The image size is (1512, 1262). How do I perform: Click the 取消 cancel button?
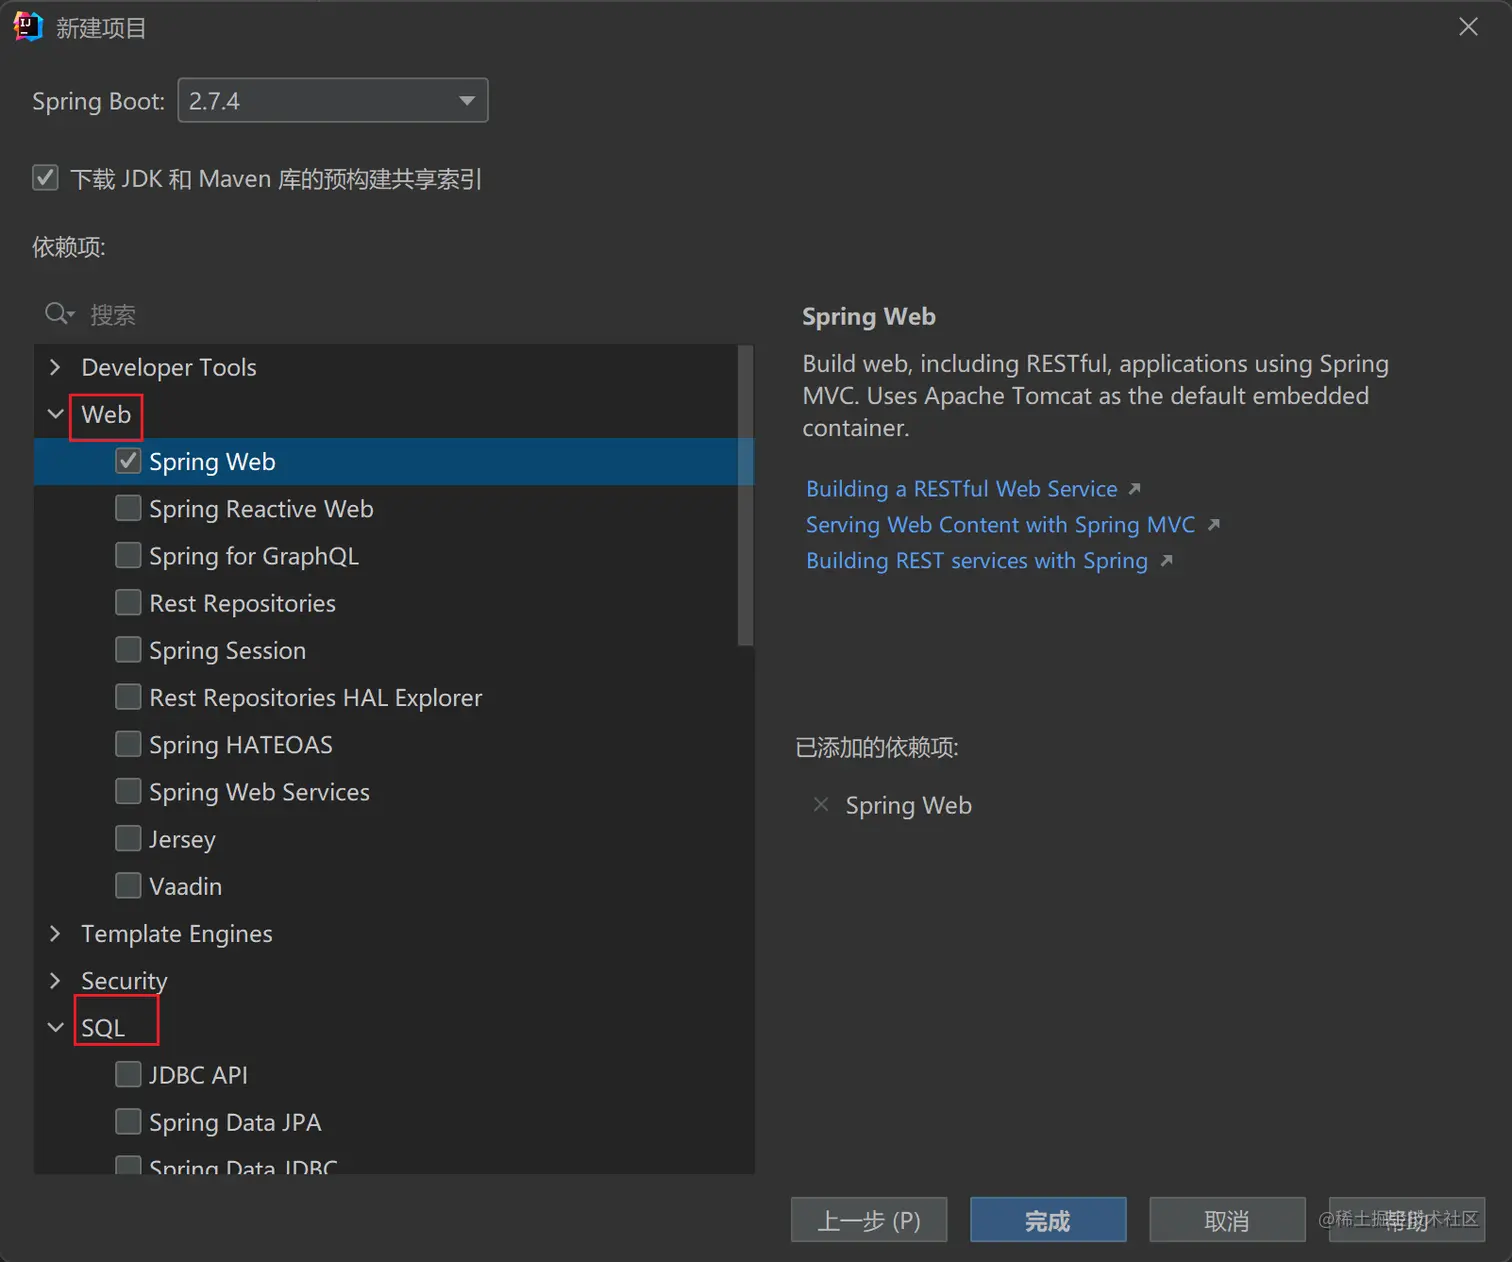(1227, 1220)
